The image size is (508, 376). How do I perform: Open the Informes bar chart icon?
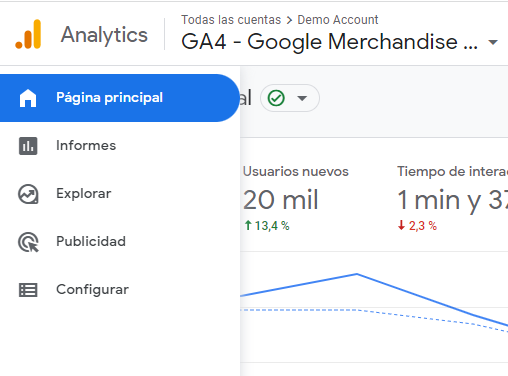click(x=28, y=146)
